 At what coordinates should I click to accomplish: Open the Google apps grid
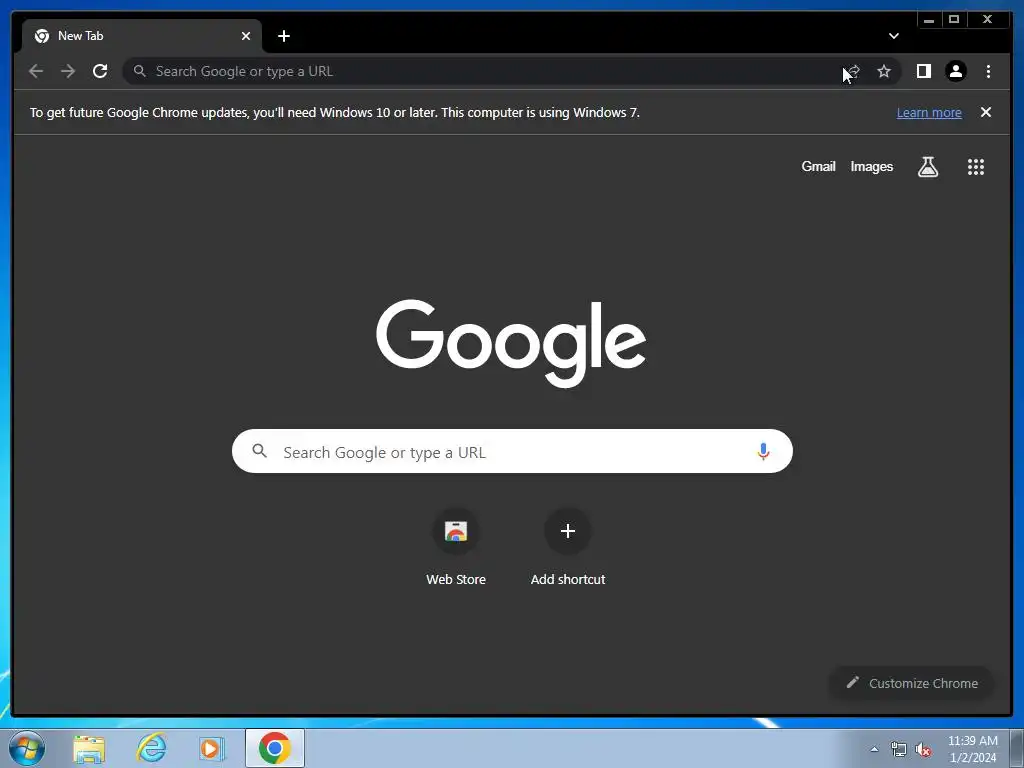pyautogui.click(x=976, y=167)
